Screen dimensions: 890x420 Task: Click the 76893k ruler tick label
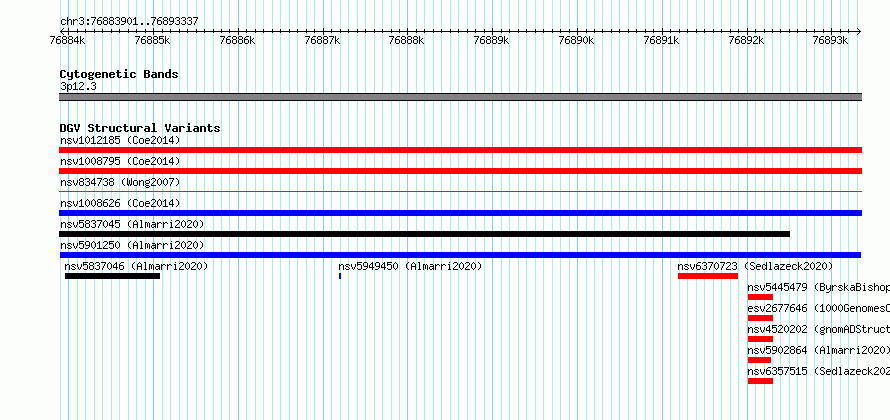pos(830,40)
